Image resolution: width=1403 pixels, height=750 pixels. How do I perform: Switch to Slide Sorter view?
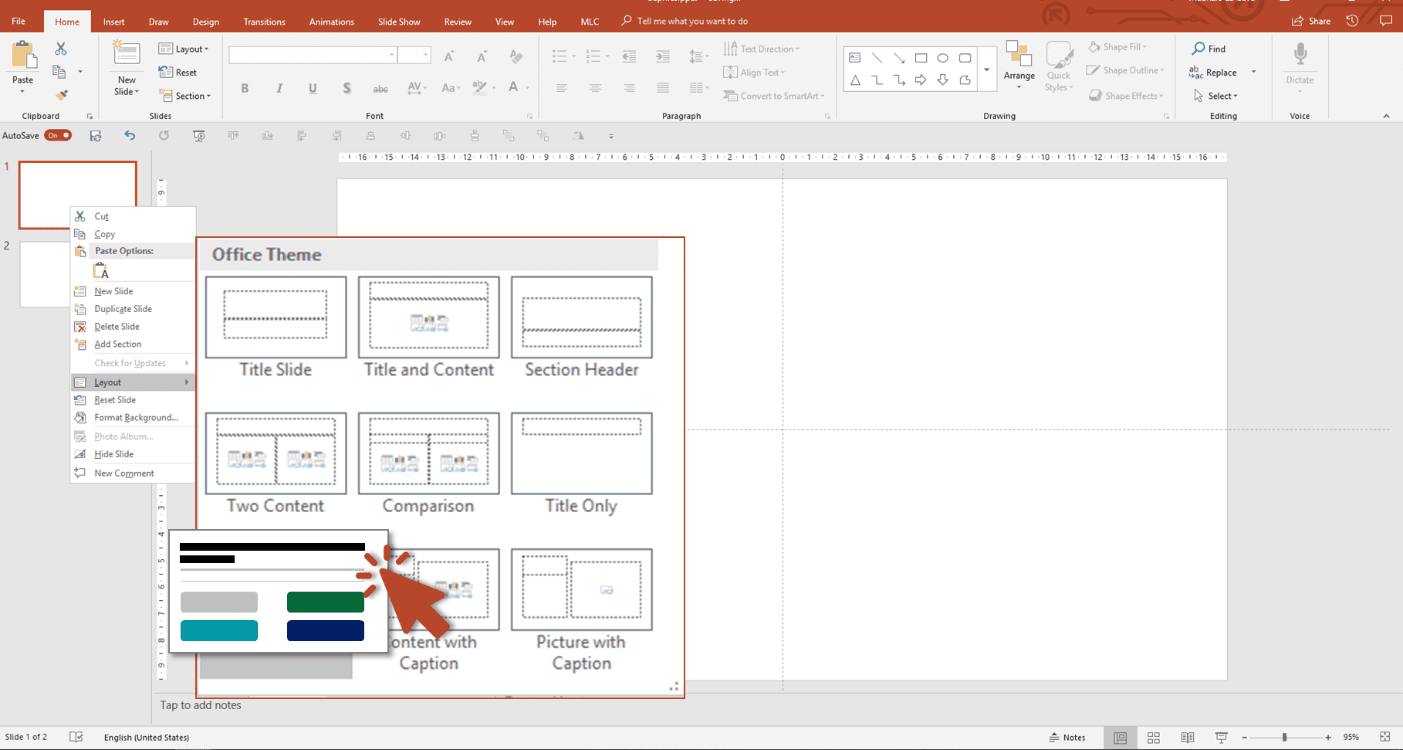pos(1154,737)
